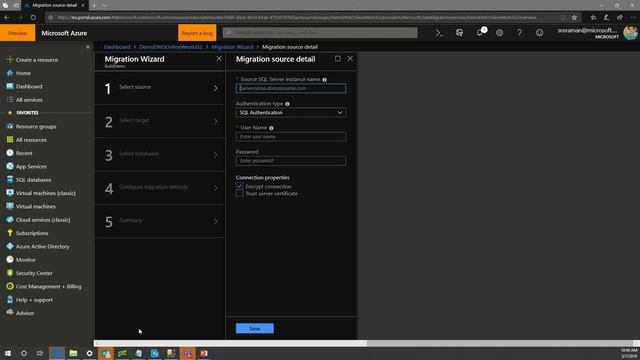Open Authentication type dropdown

pyautogui.click(x=291, y=113)
